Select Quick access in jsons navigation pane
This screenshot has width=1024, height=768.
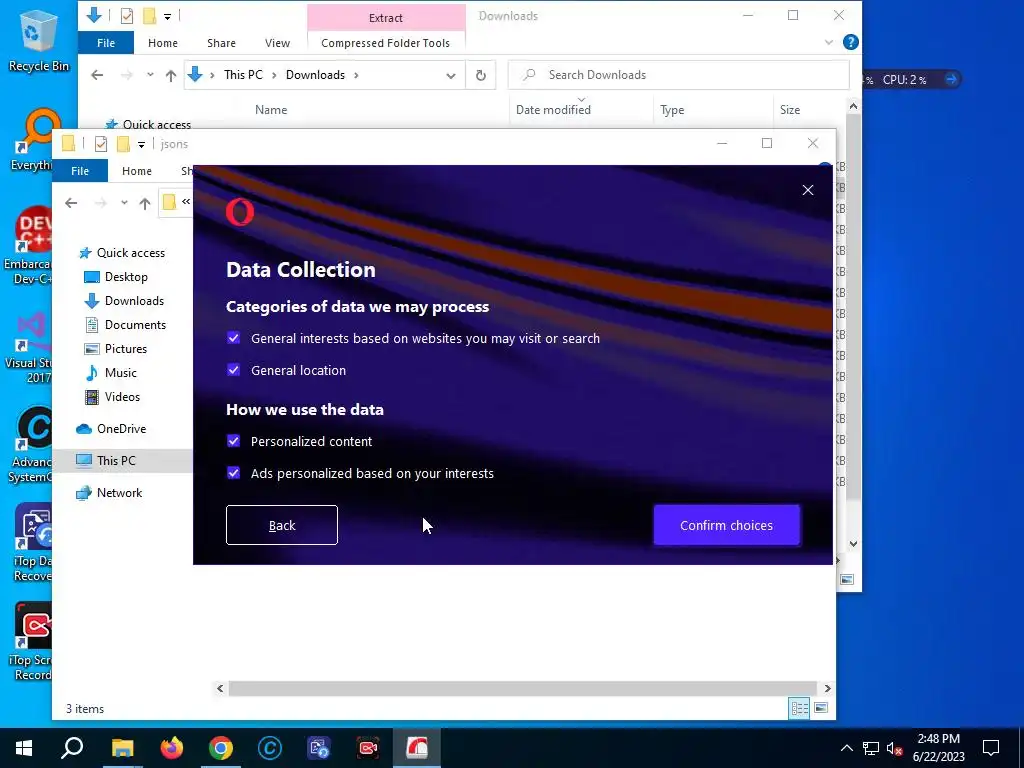pyautogui.click(x=131, y=253)
